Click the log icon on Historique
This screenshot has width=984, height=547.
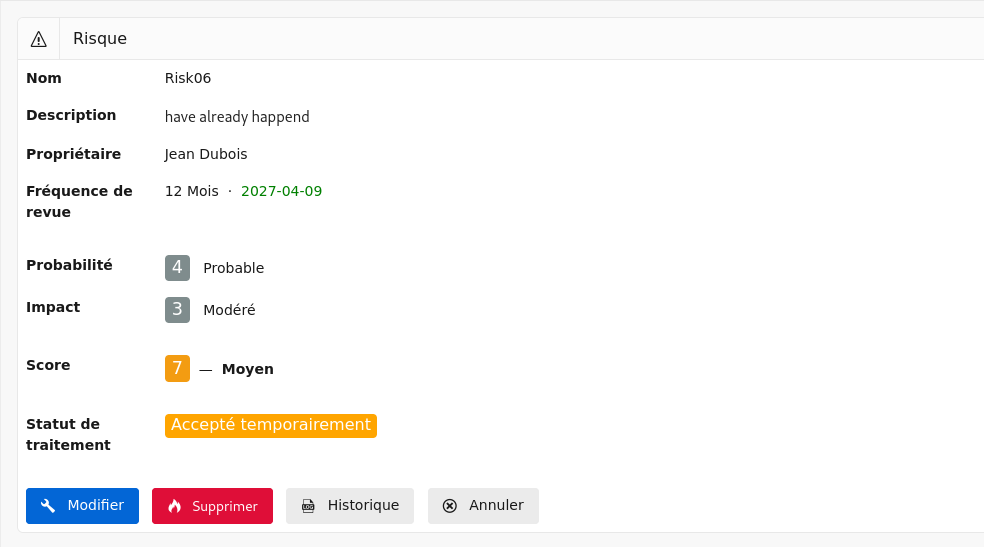308,506
